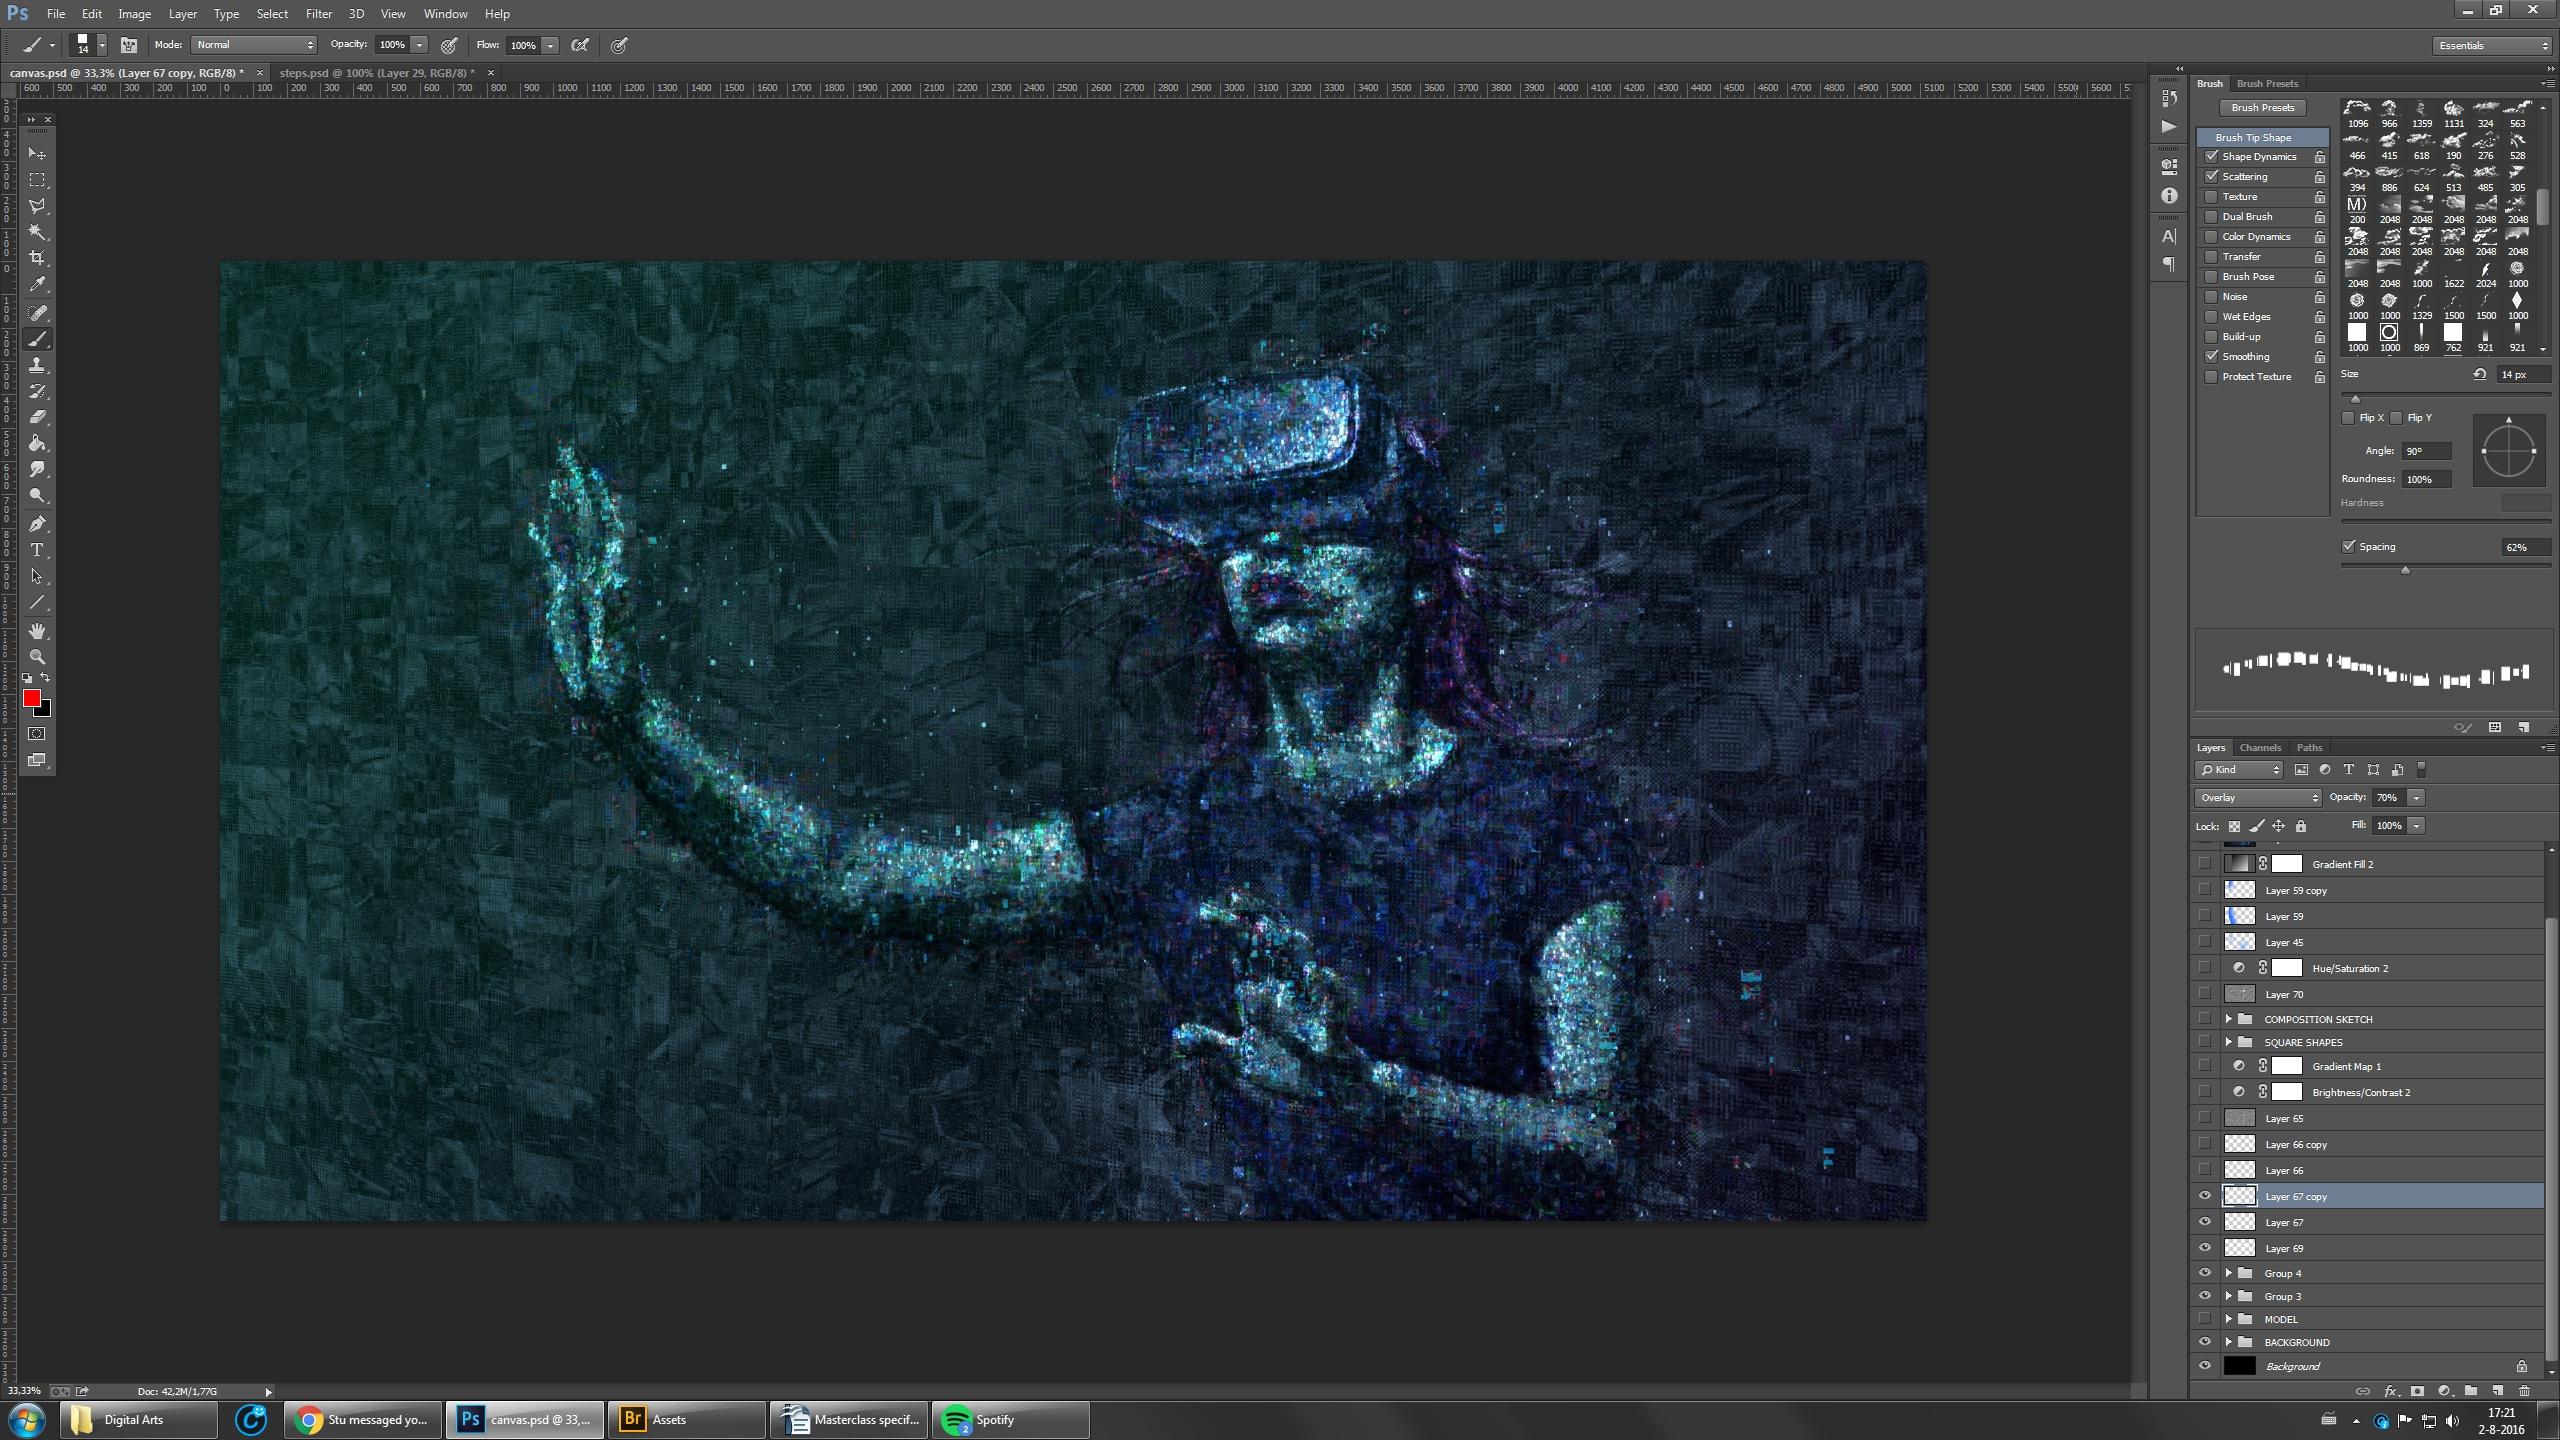
Task: Toggle the Spacing checkbox
Action: coord(2348,547)
